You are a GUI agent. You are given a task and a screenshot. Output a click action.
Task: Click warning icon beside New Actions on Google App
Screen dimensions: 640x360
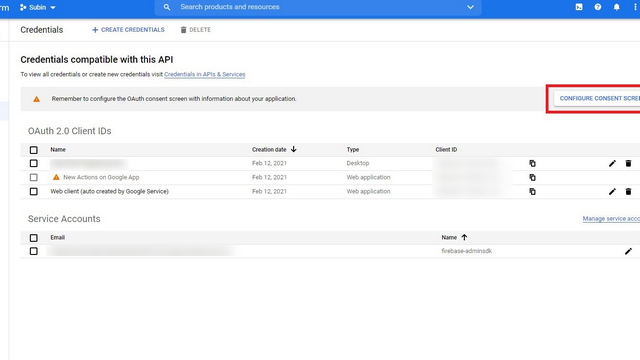click(56, 177)
